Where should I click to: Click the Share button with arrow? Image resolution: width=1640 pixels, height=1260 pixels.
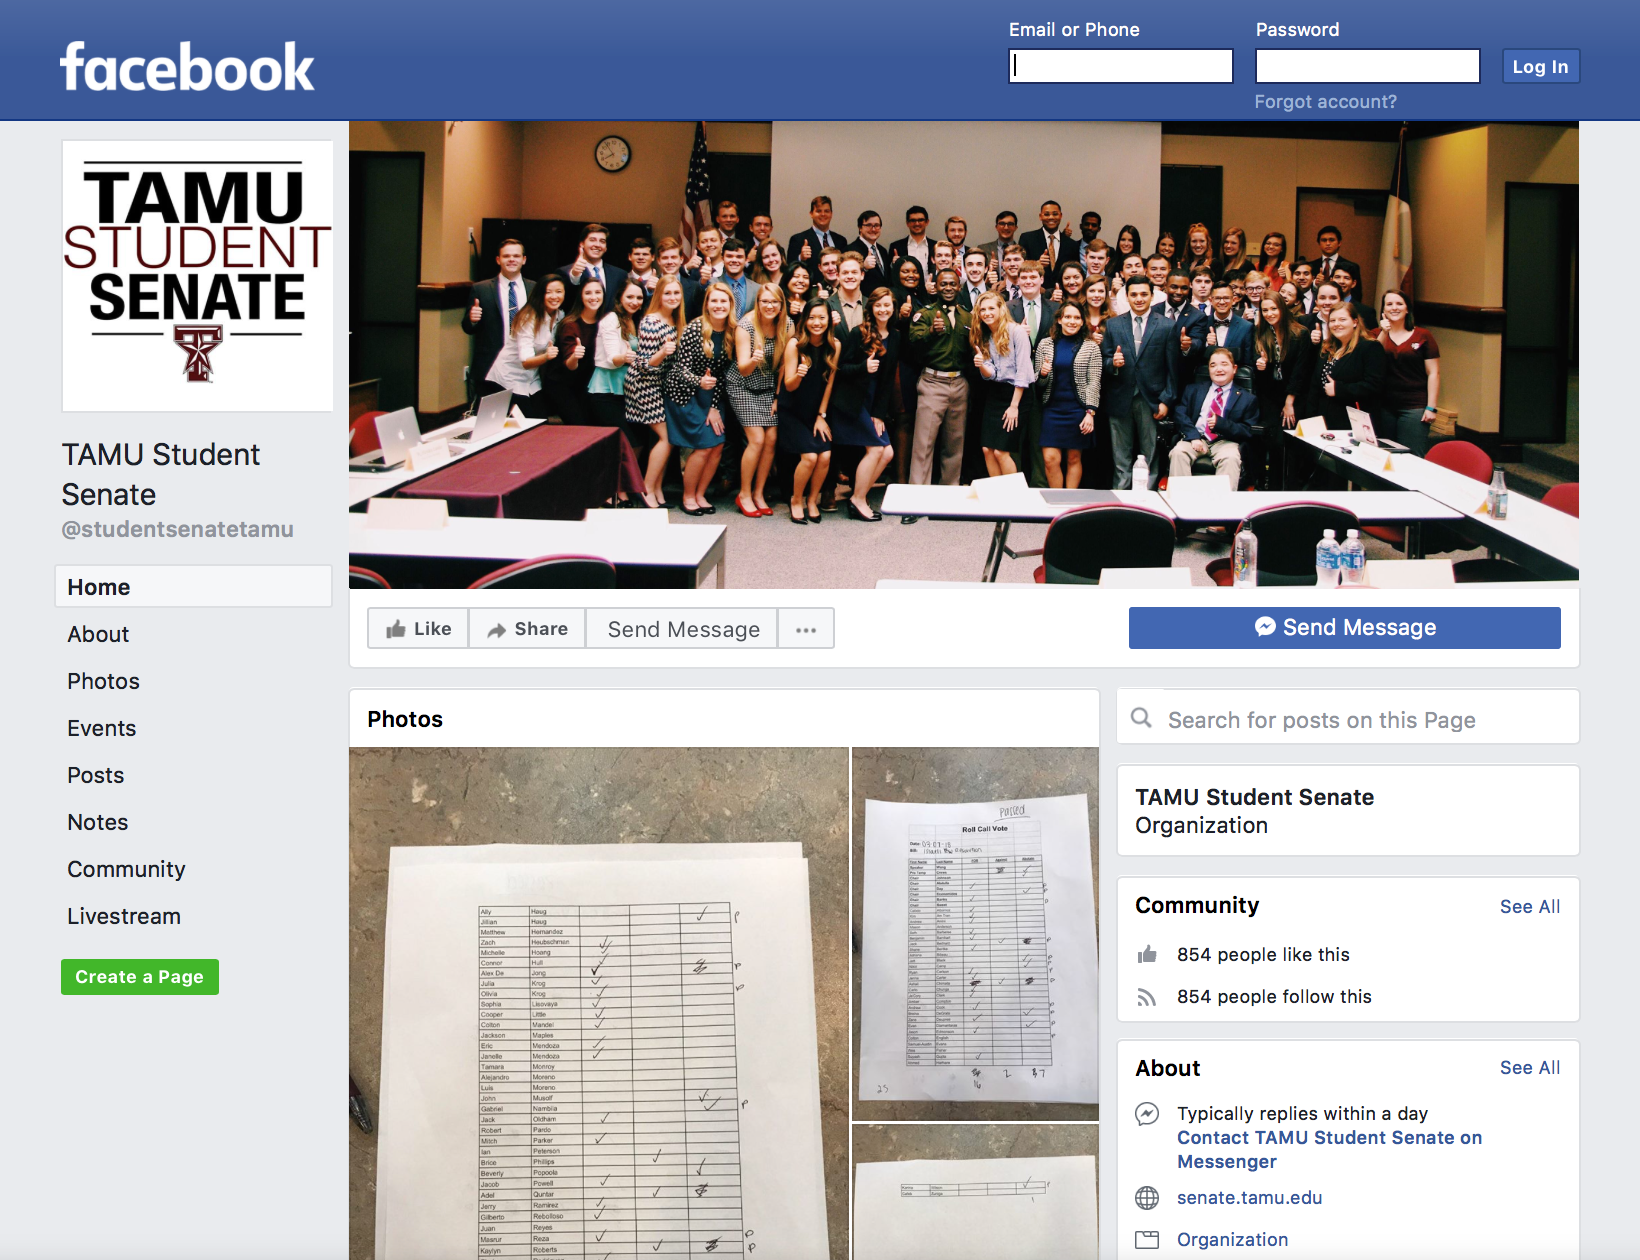[x=527, y=628]
